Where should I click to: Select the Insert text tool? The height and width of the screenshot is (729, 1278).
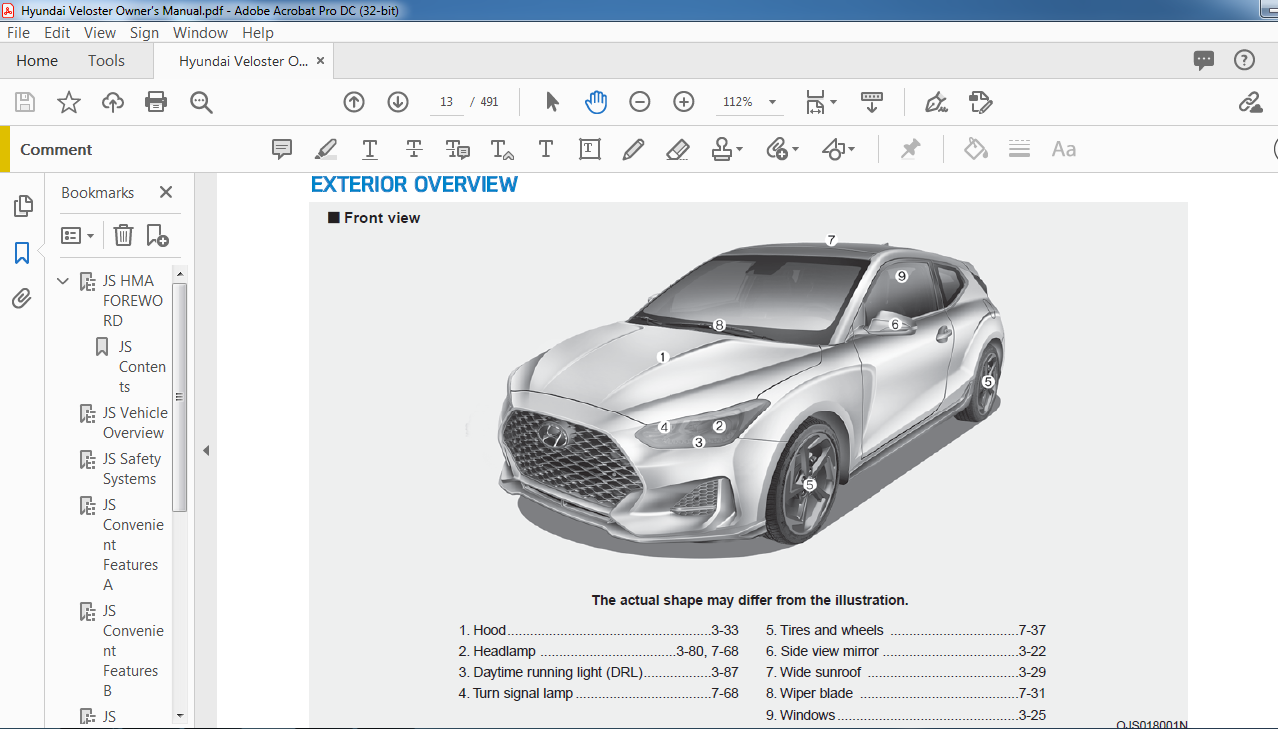tap(502, 149)
